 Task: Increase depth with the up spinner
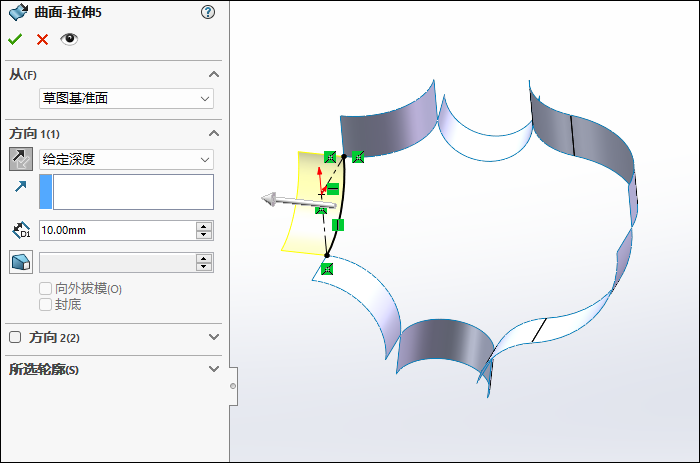tap(204, 226)
